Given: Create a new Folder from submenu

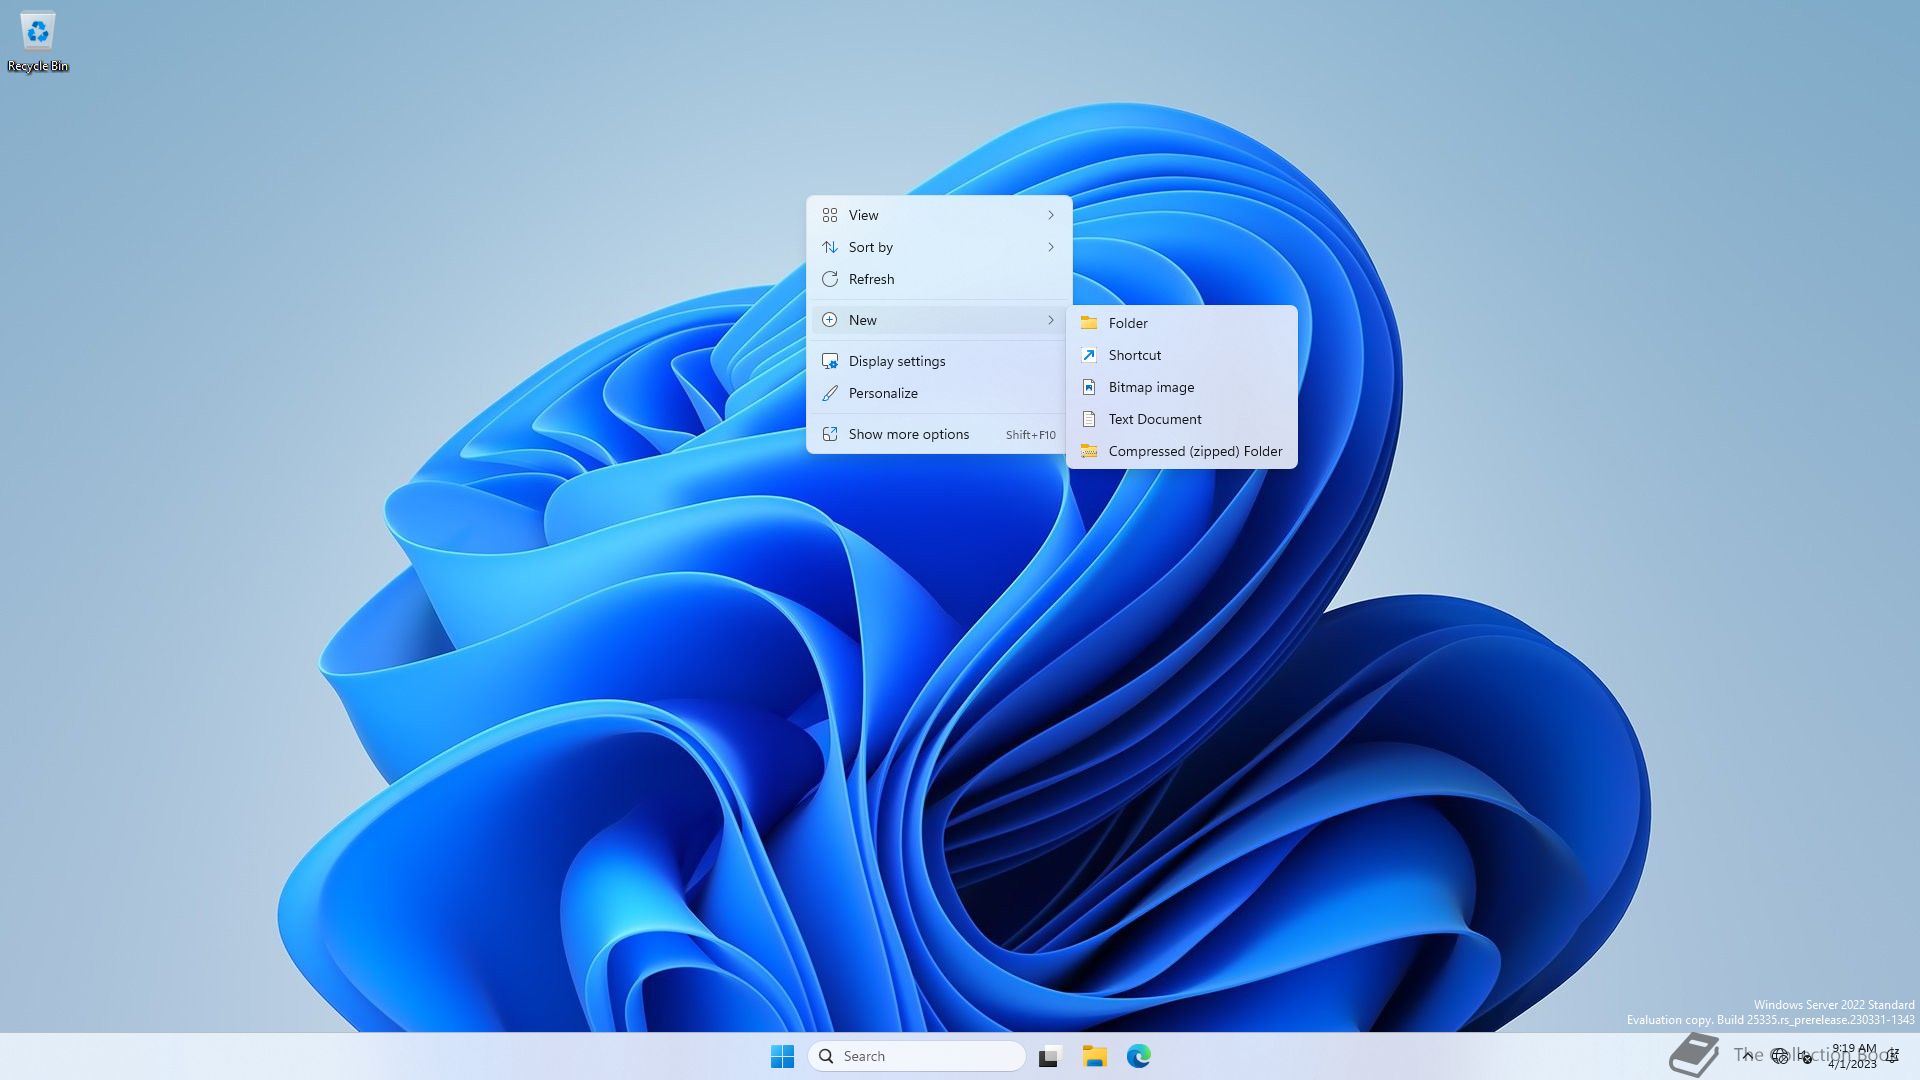Looking at the screenshot, I should (1182, 323).
